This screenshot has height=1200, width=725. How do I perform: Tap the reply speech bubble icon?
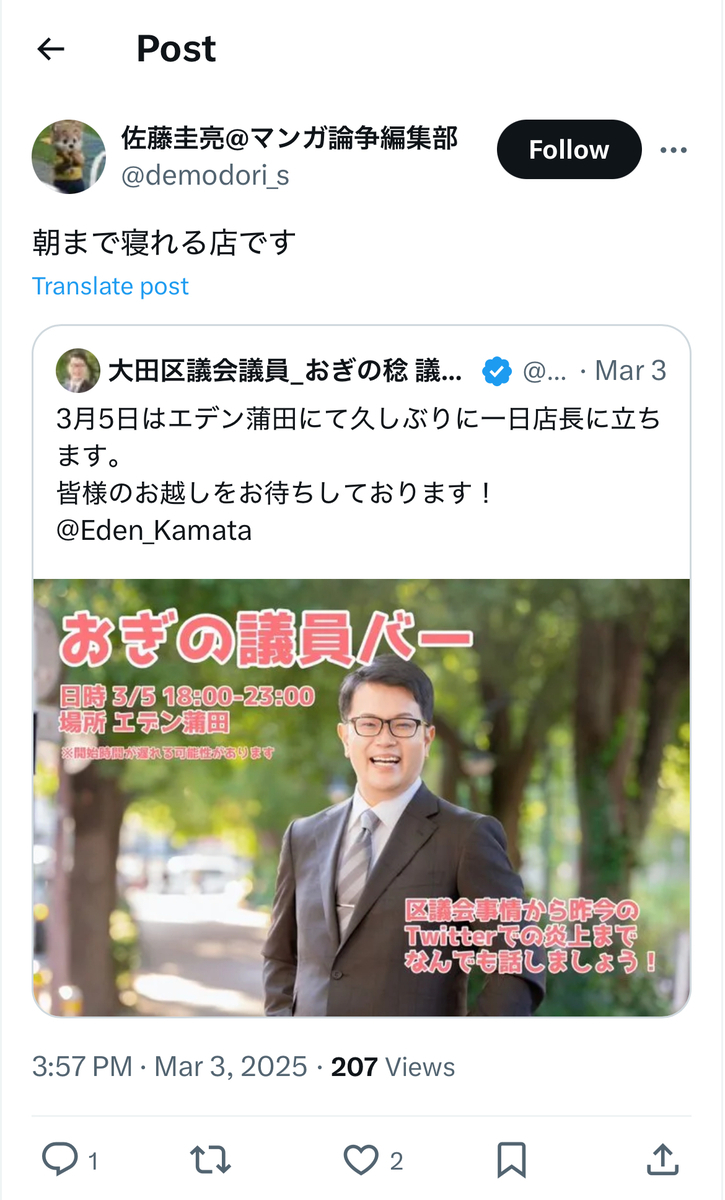(x=60, y=1159)
